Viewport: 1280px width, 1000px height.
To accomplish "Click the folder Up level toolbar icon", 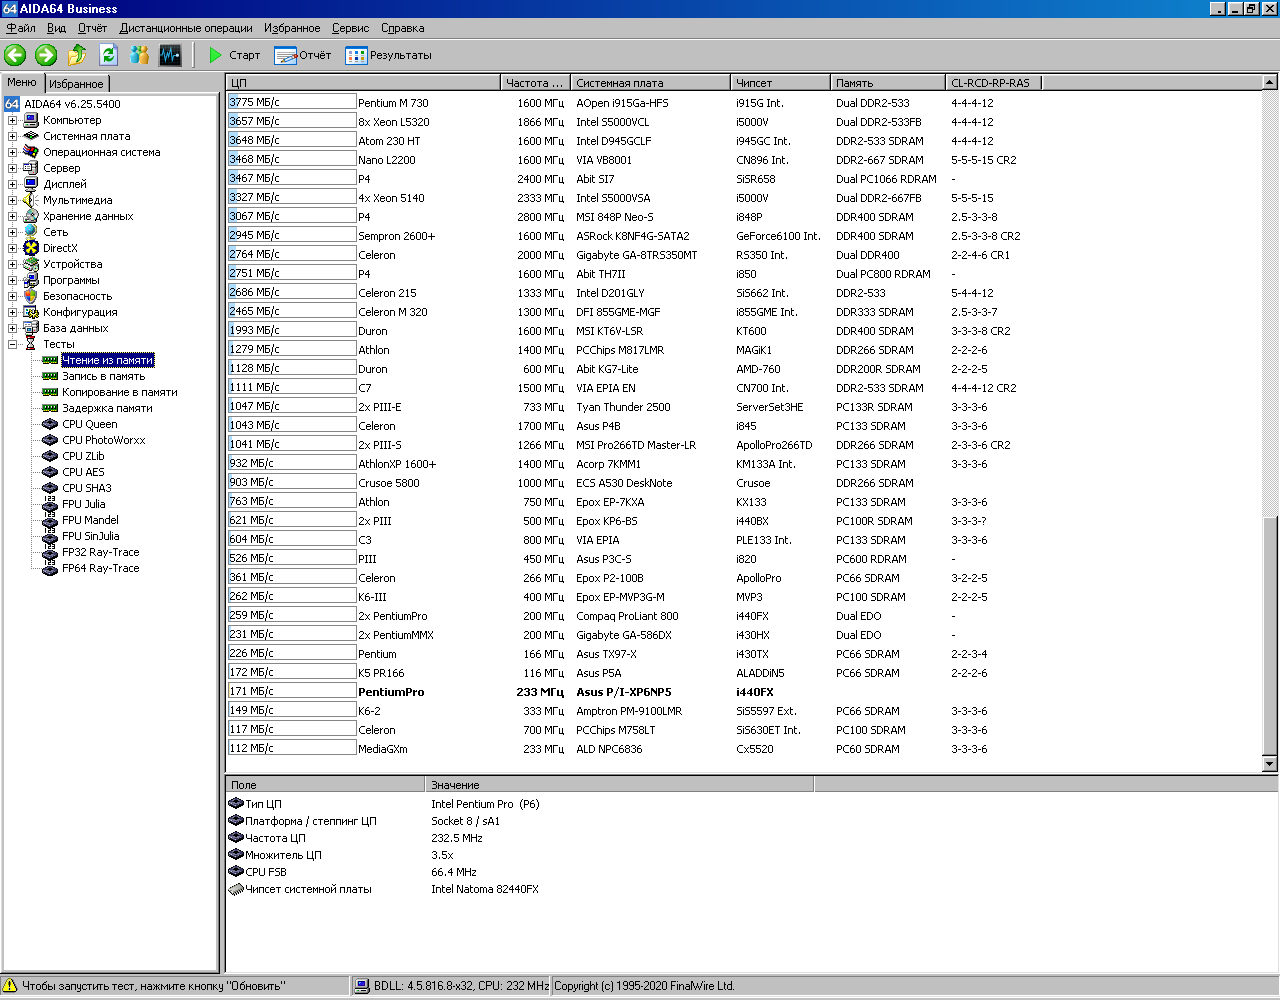I will 77,55.
